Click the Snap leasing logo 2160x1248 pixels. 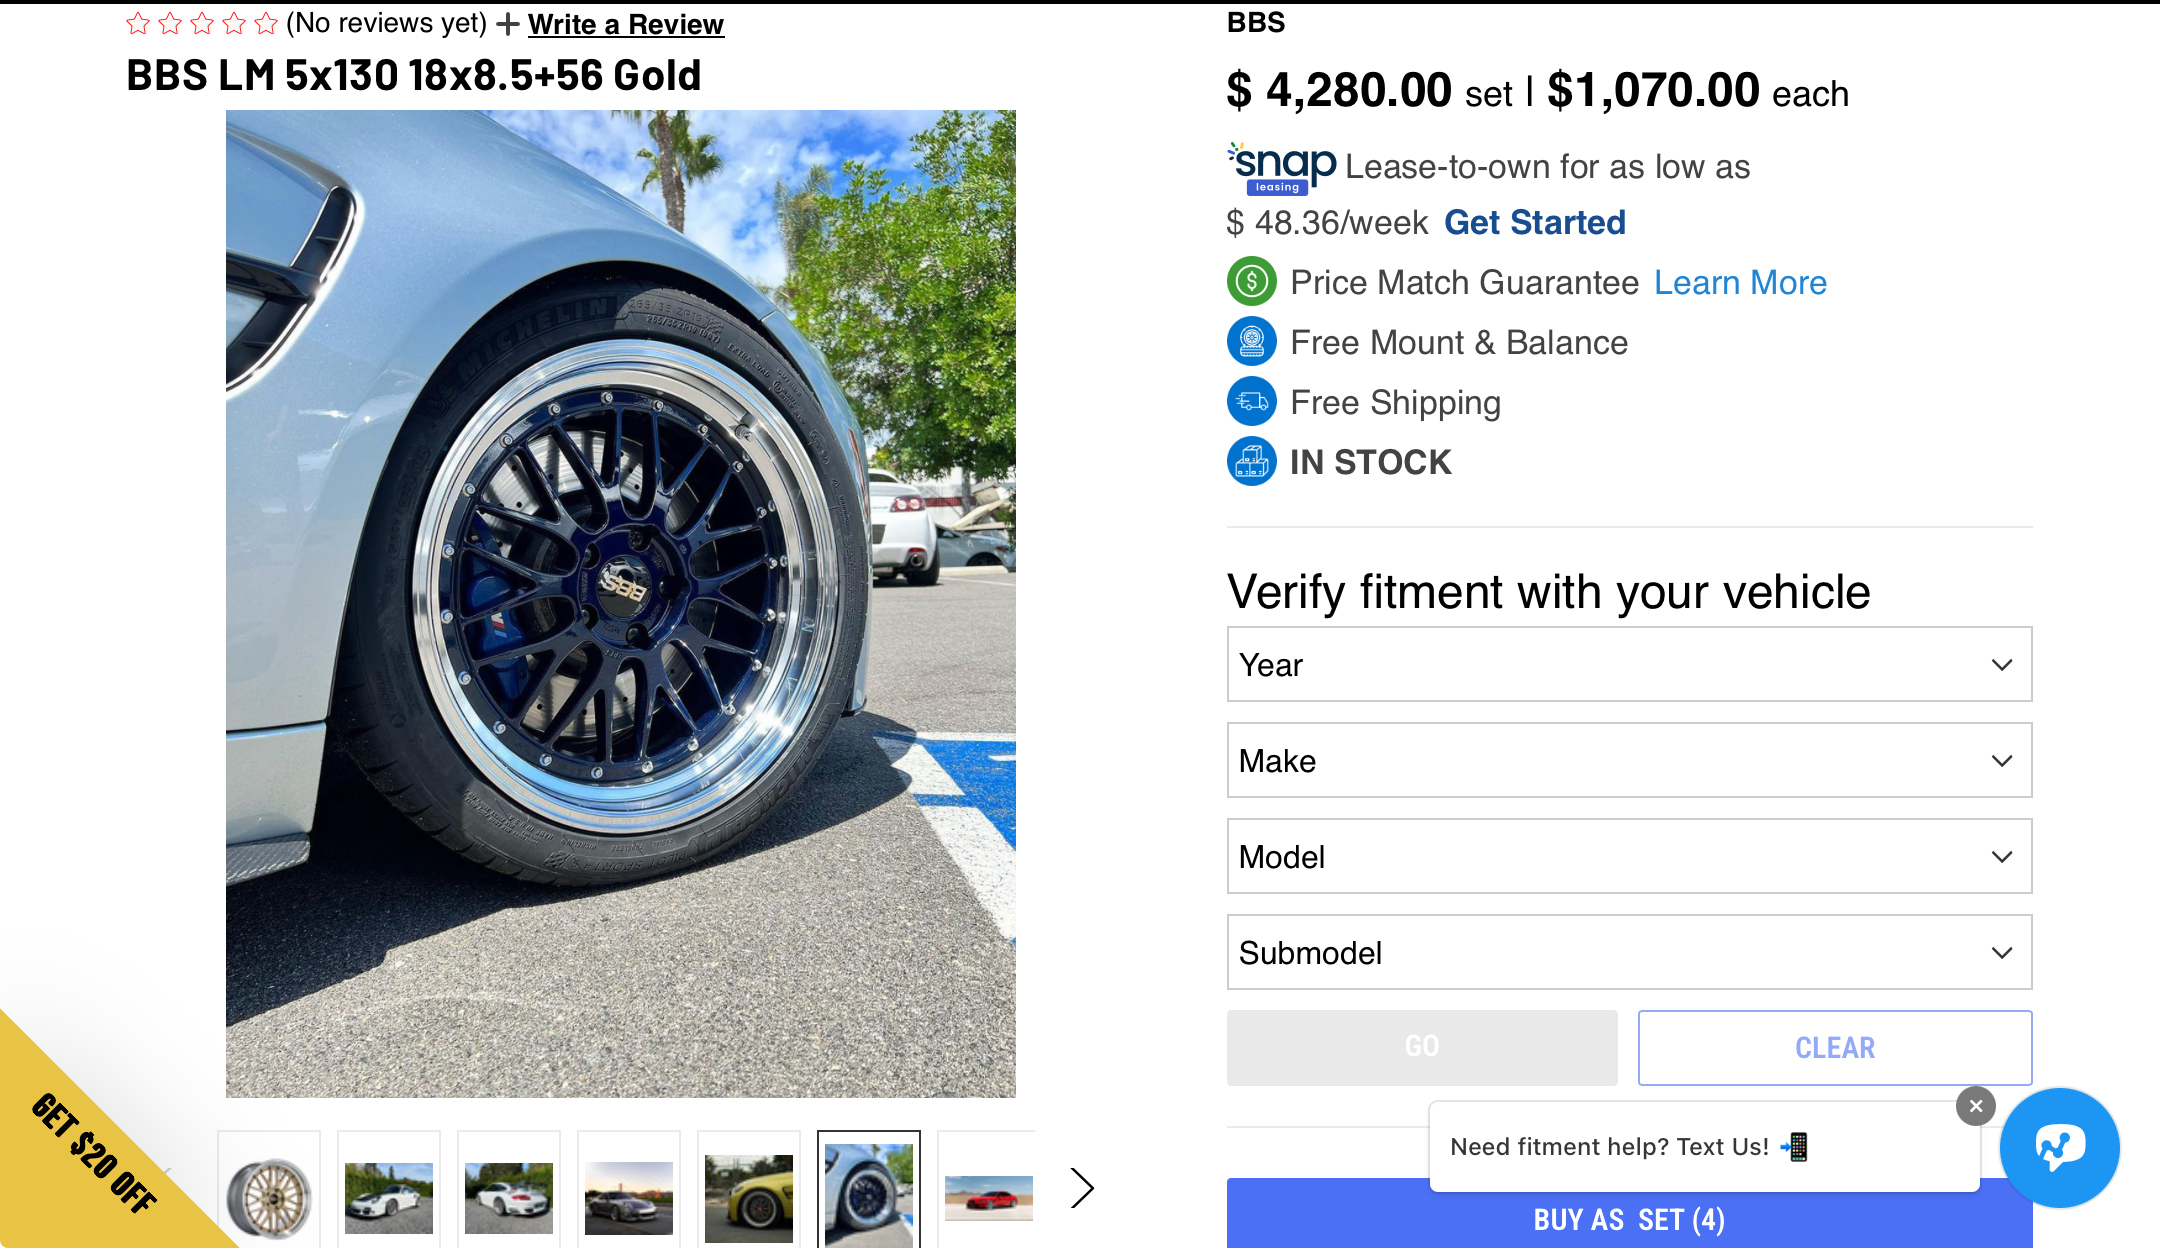pyautogui.click(x=1281, y=167)
